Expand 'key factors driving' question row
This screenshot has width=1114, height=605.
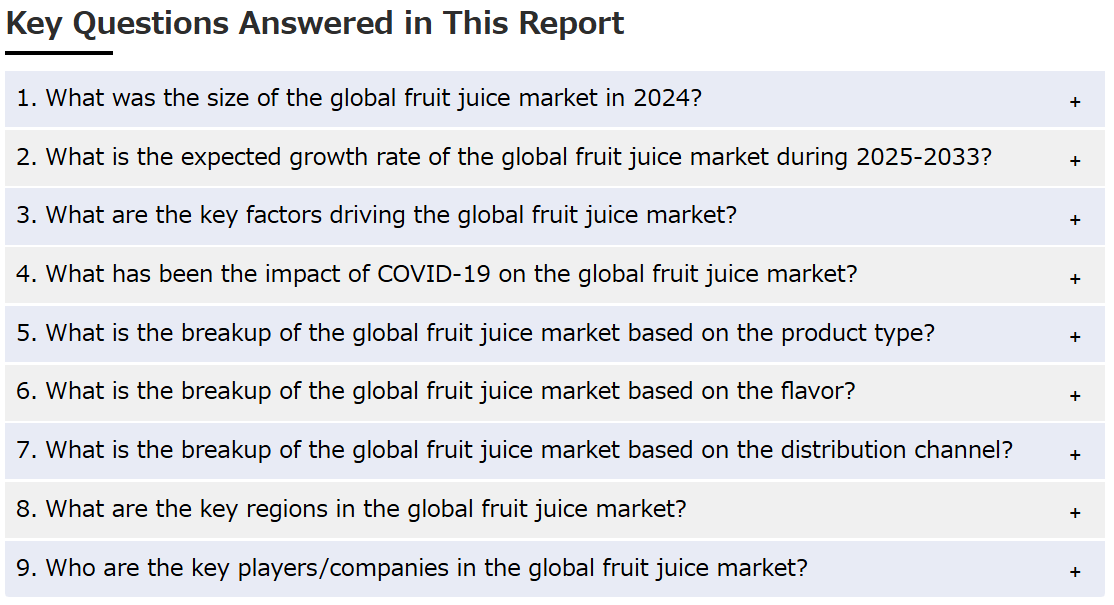(377, 215)
